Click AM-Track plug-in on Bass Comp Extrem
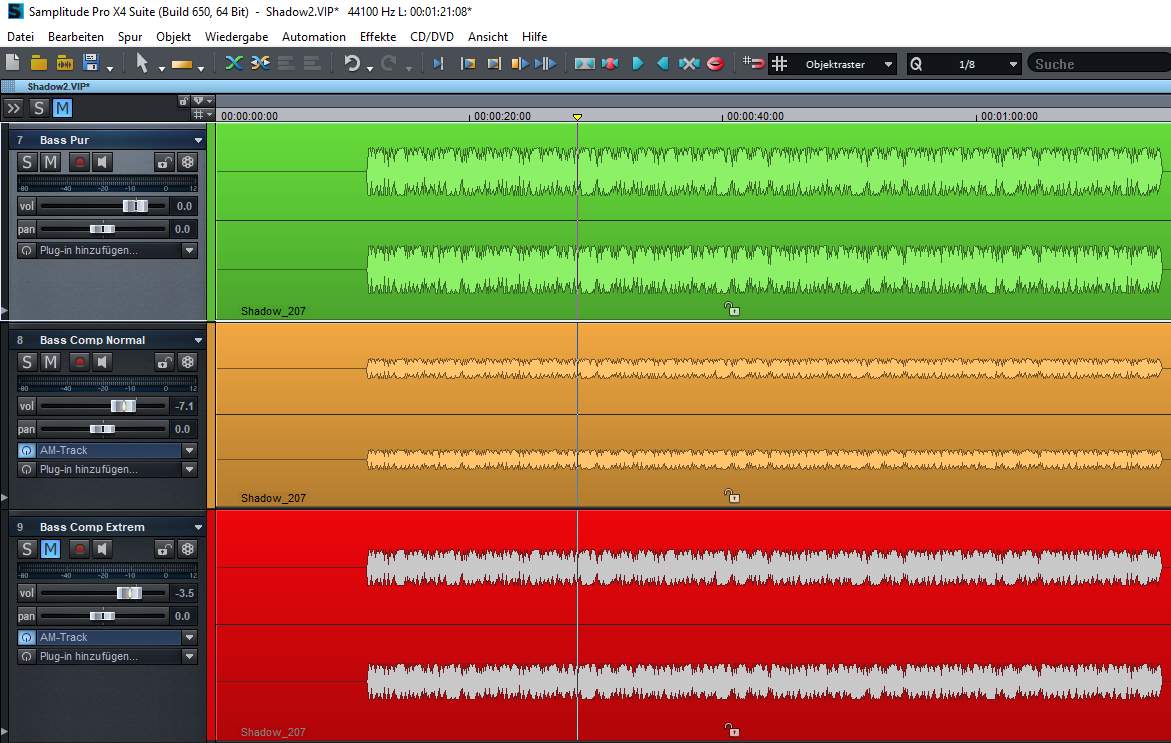Screen dimensions: 1171x743 [98, 637]
